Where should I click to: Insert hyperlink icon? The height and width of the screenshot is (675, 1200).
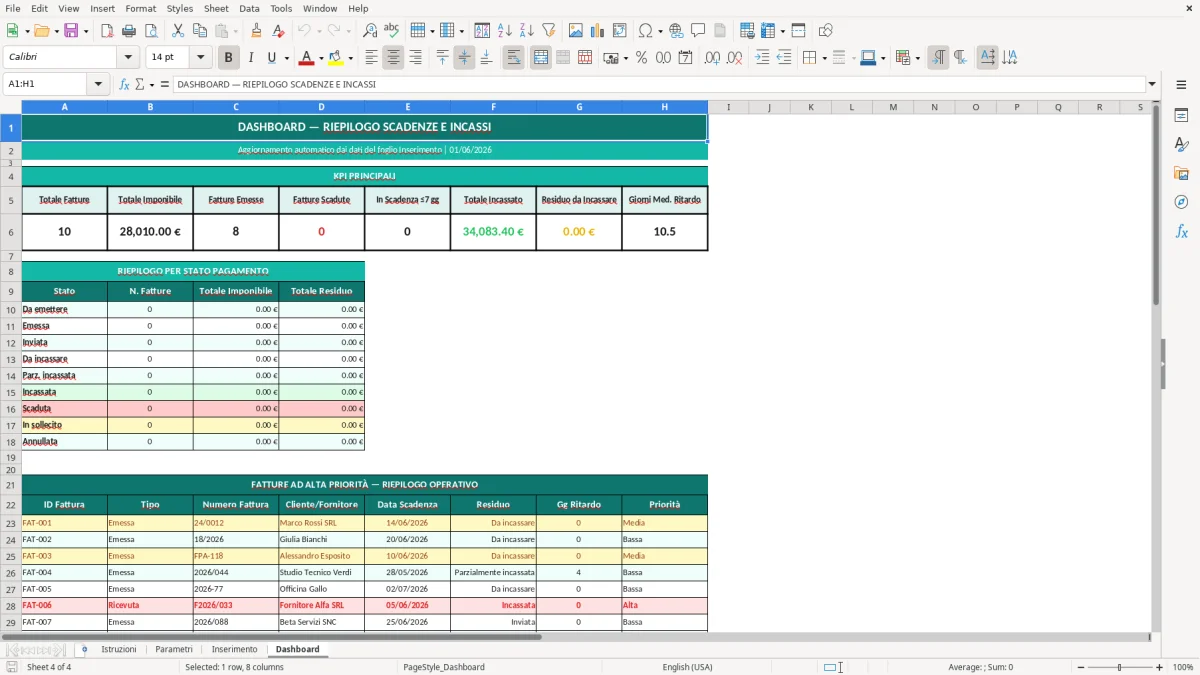pos(676,31)
